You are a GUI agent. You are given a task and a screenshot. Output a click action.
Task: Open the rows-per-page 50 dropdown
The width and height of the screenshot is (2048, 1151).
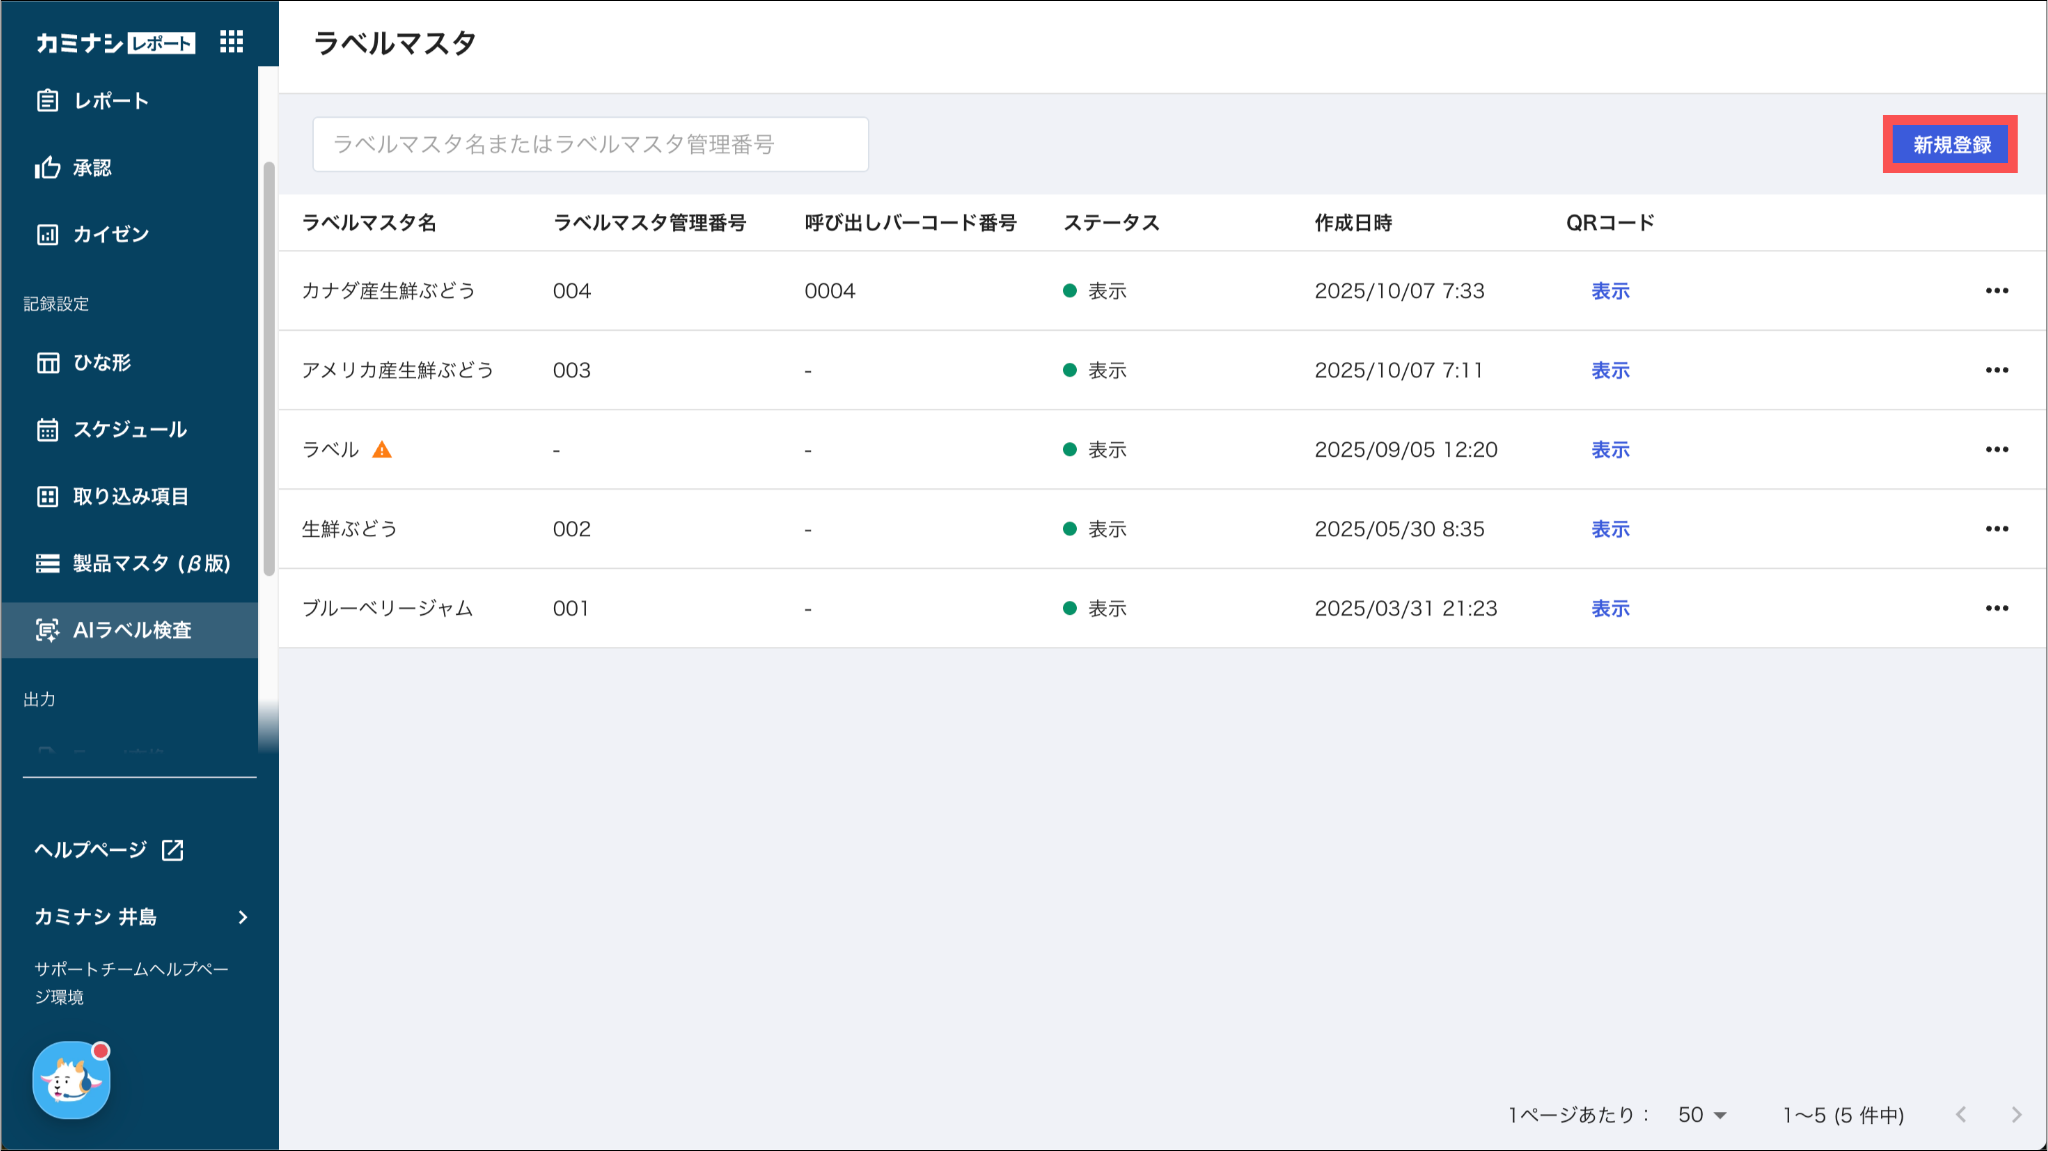coord(1702,1114)
